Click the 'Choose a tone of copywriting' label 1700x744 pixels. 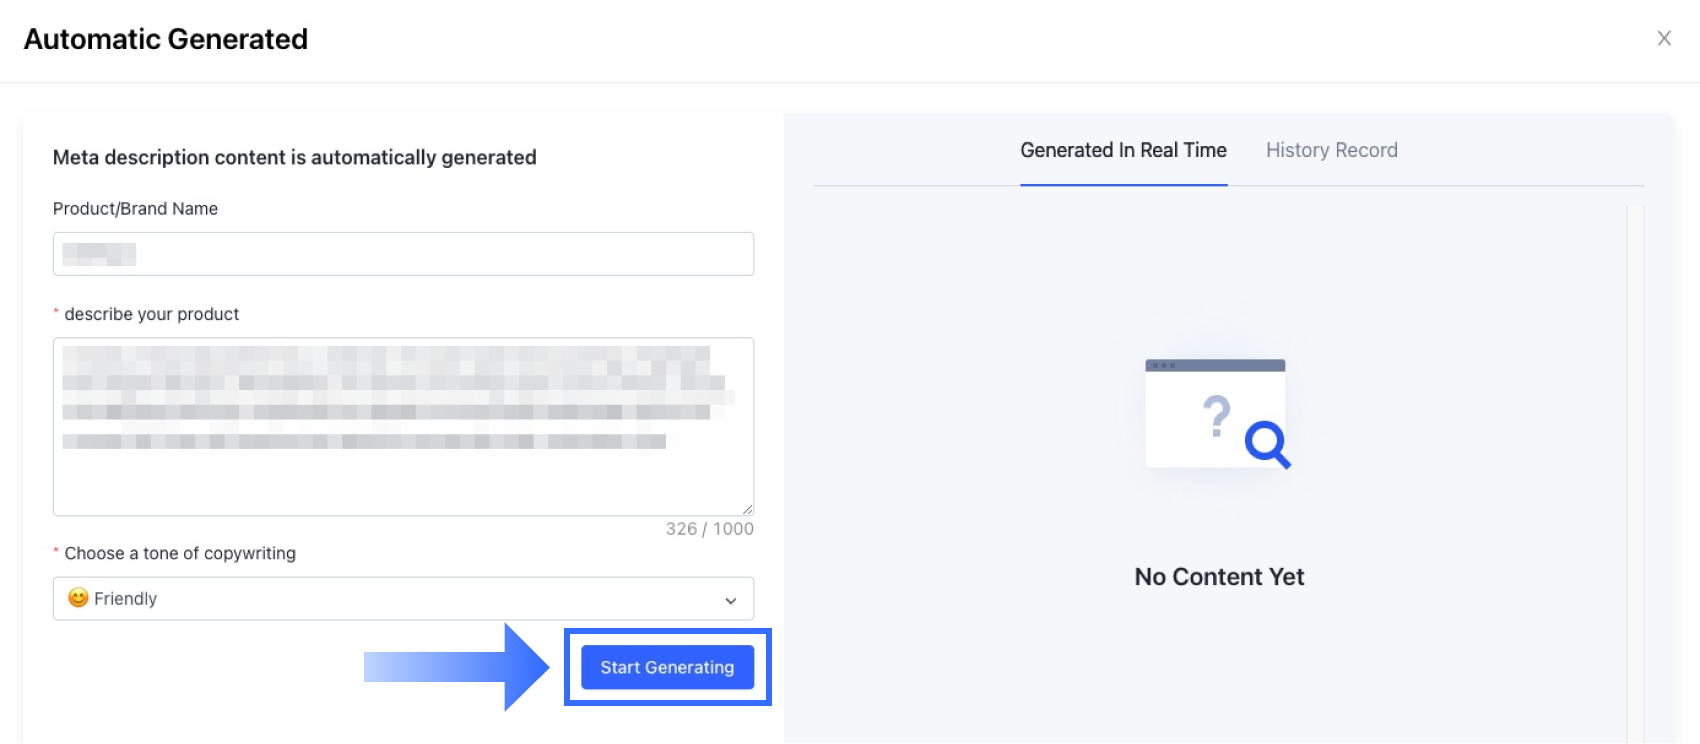click(x=180, y=553)
